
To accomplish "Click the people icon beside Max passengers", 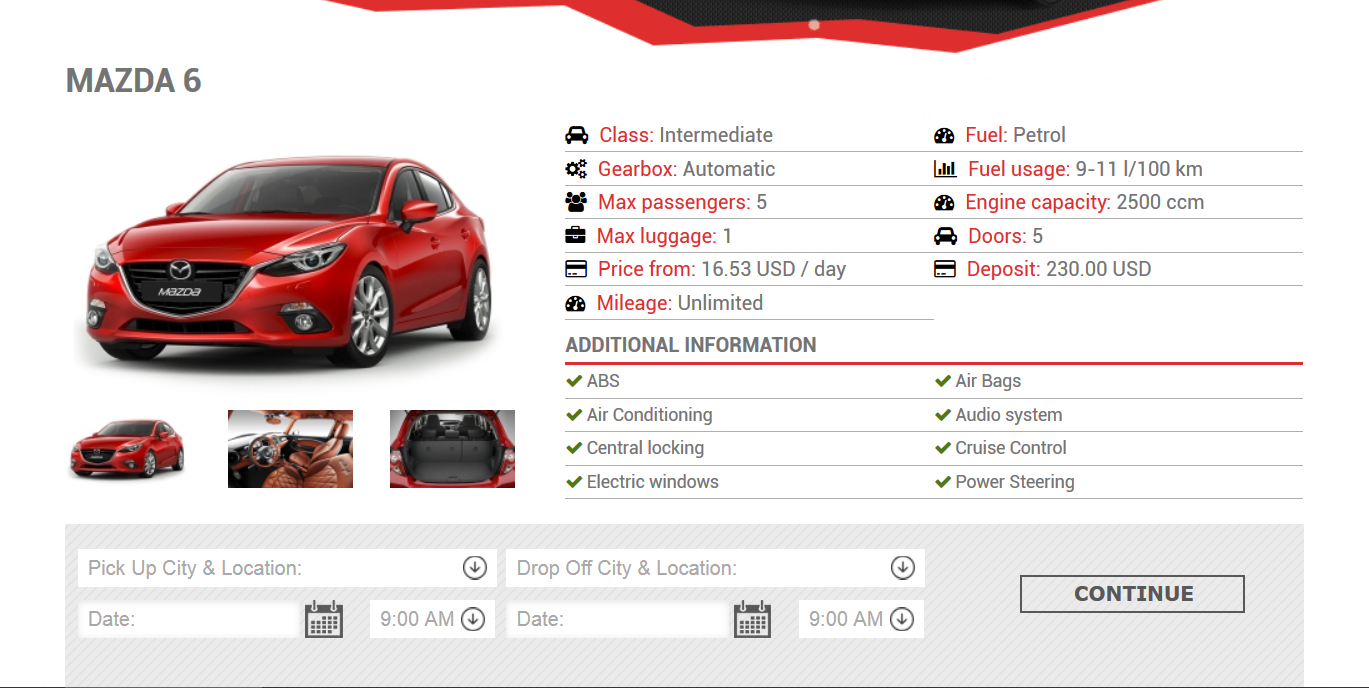I will coord(576,202).
